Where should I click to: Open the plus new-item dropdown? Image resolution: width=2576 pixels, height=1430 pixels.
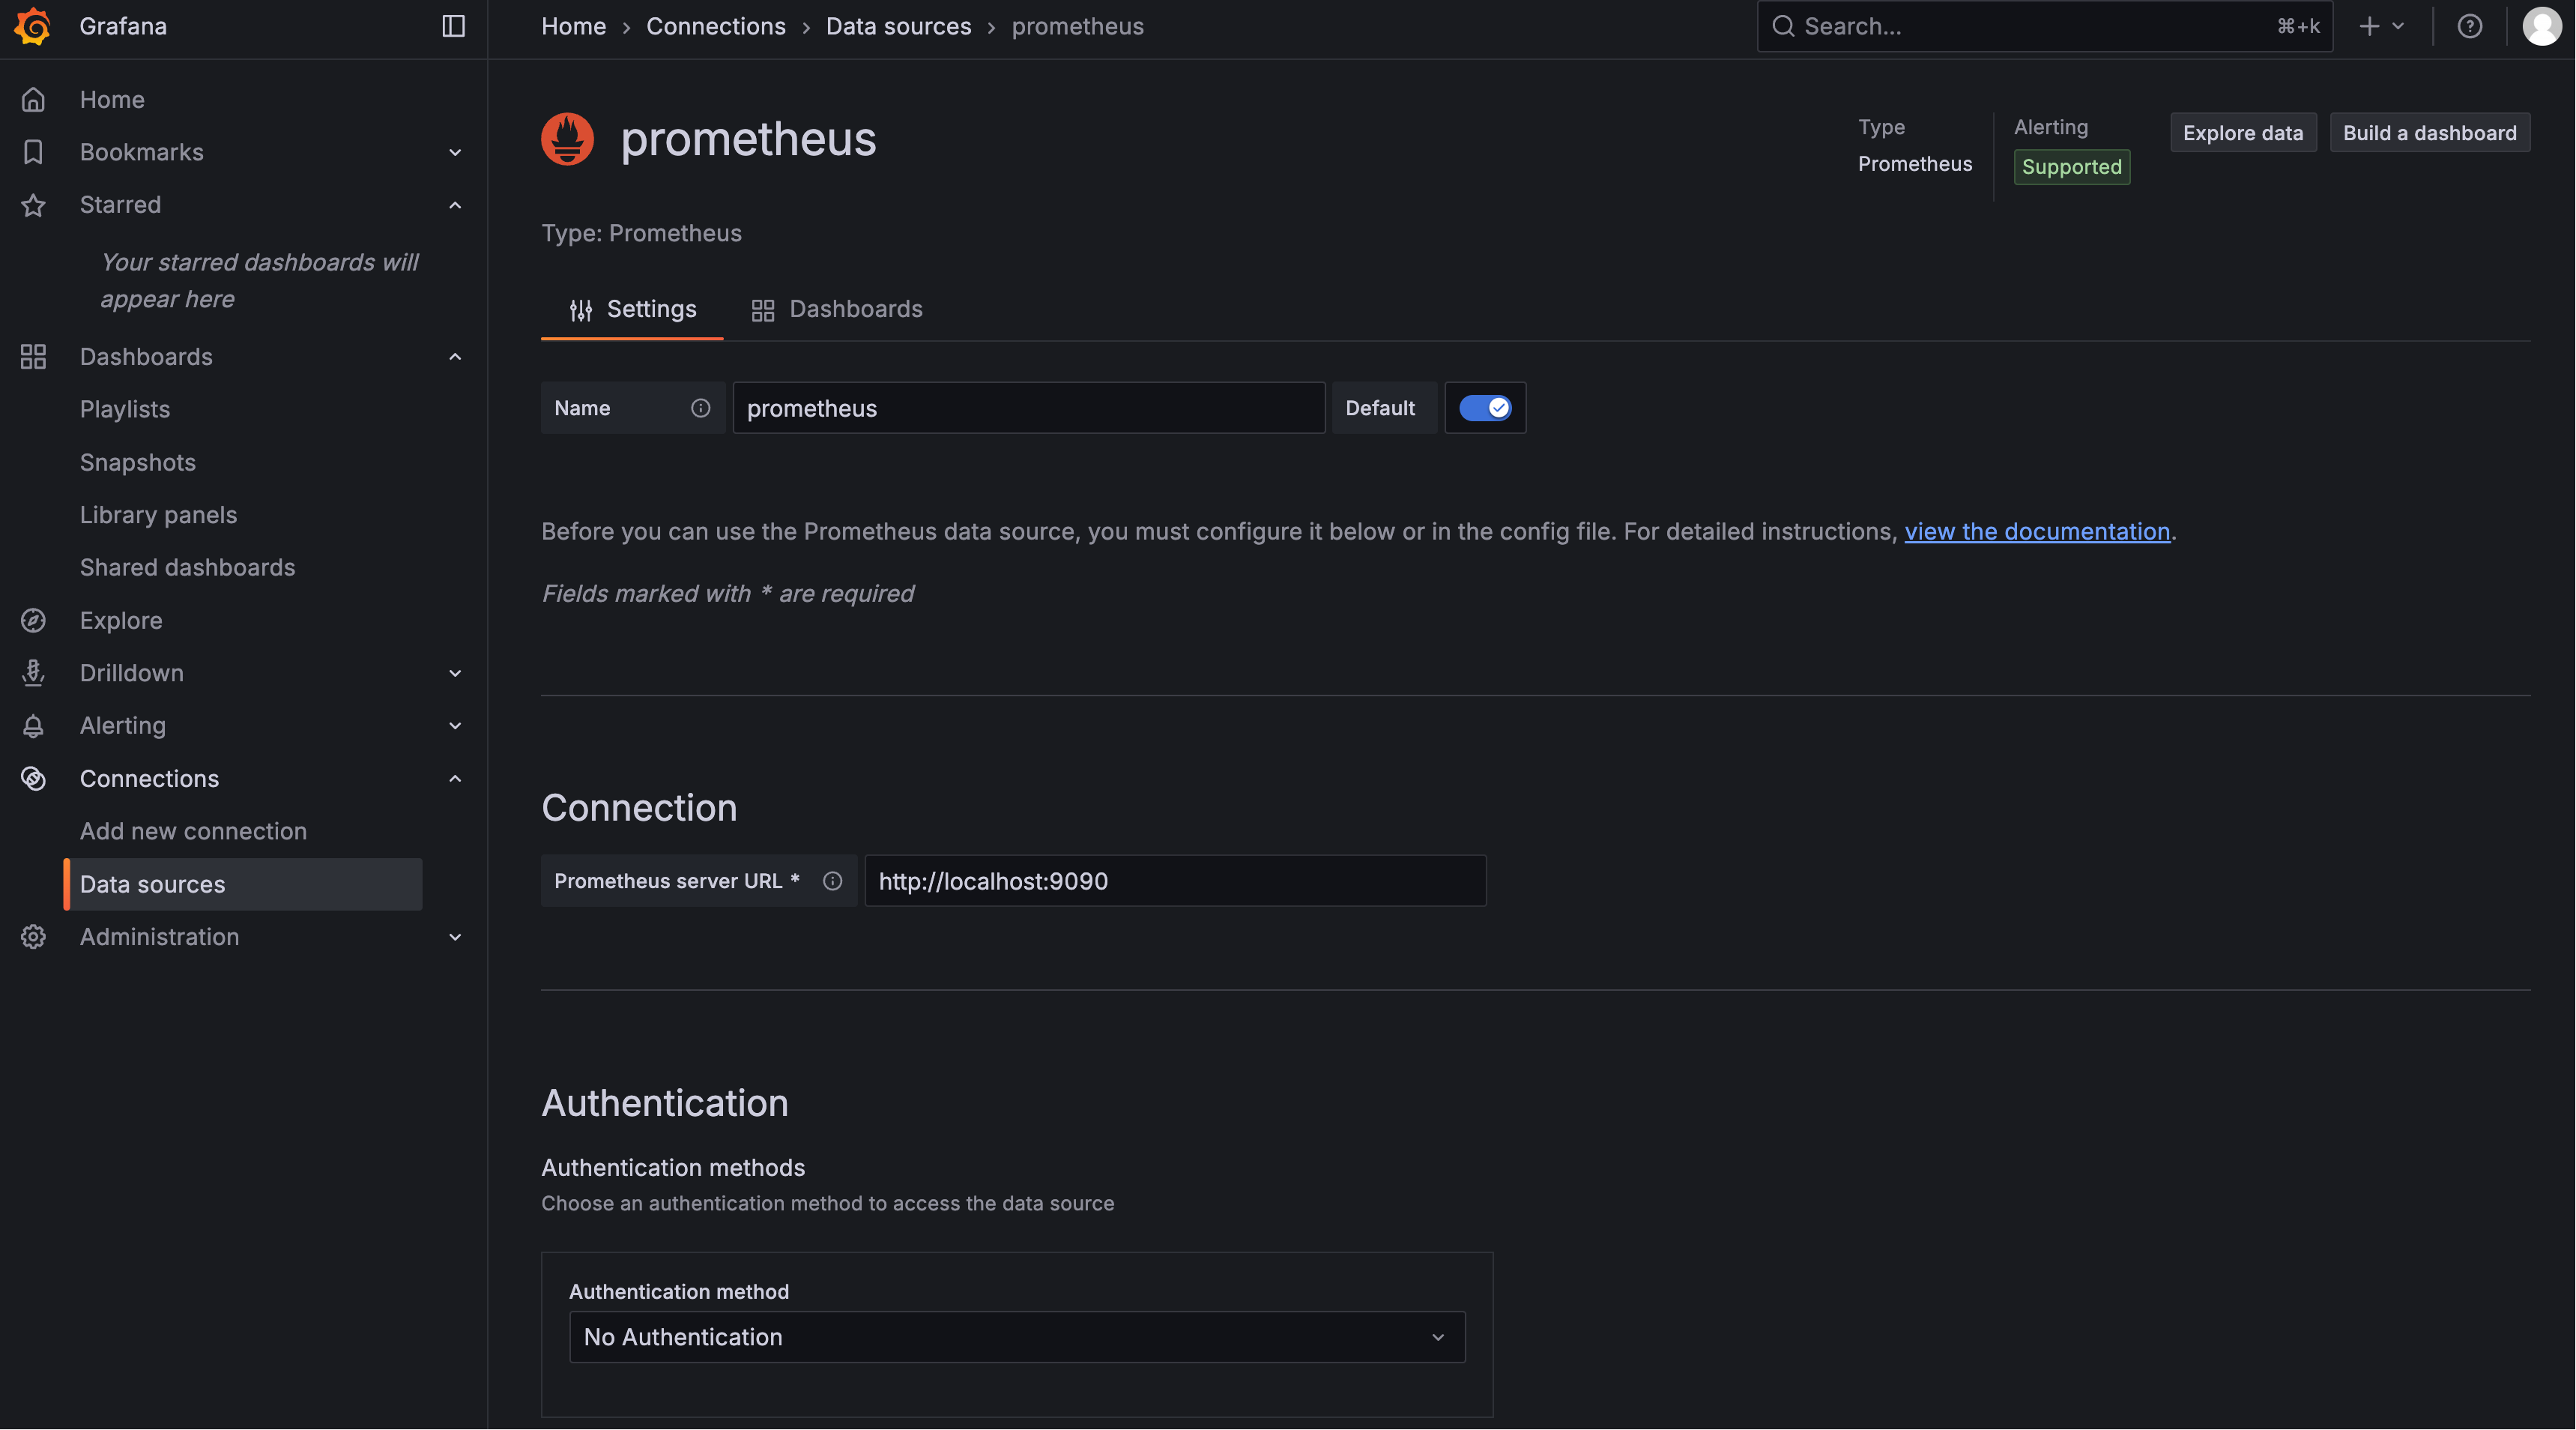(x=2381, y=26)
